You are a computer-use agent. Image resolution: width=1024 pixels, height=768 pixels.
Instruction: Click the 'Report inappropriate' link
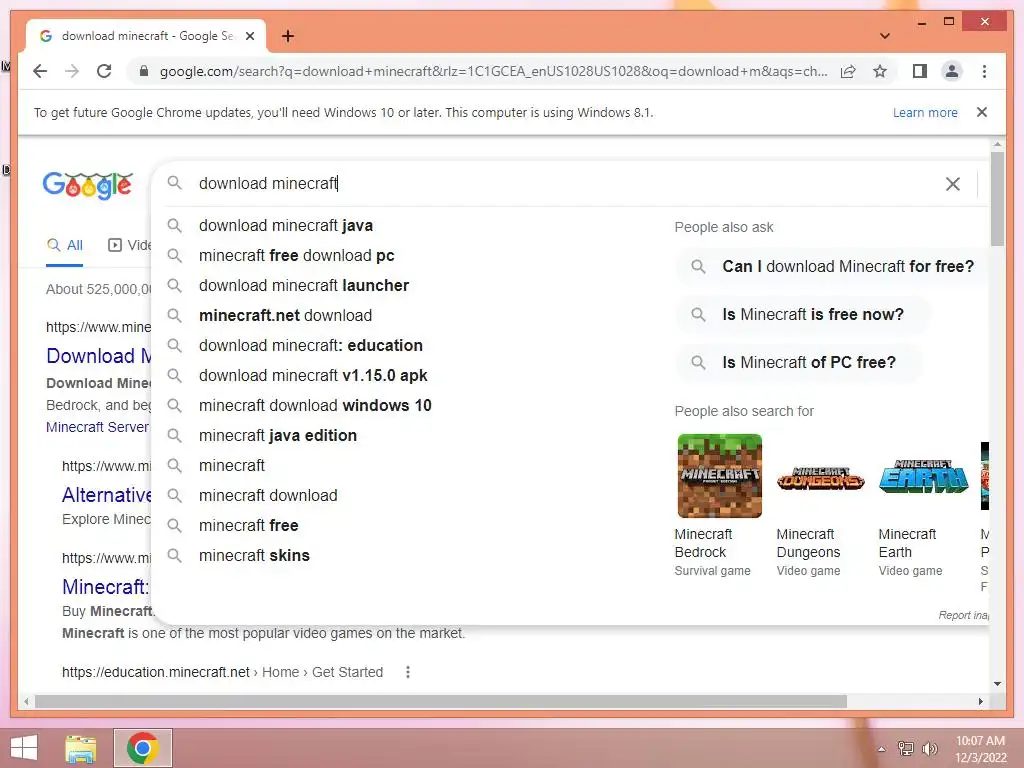coord(963,615)
